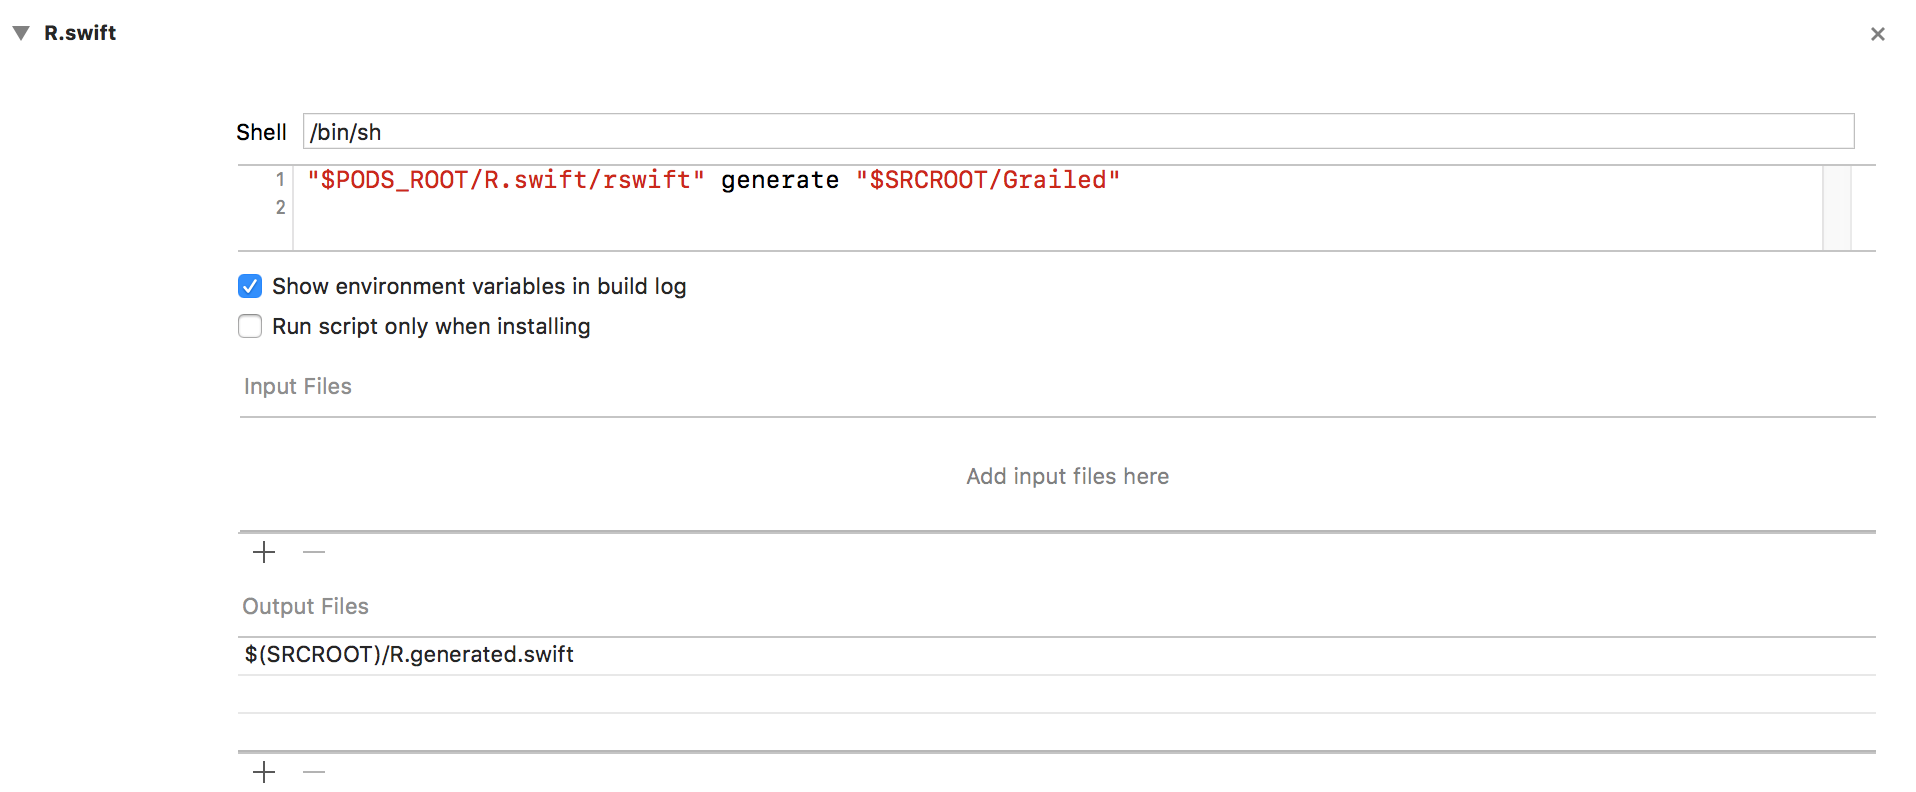This screenshot has height=792, width=1916.
Task: Select the empty output files row
Action: tap(1056, 694)
